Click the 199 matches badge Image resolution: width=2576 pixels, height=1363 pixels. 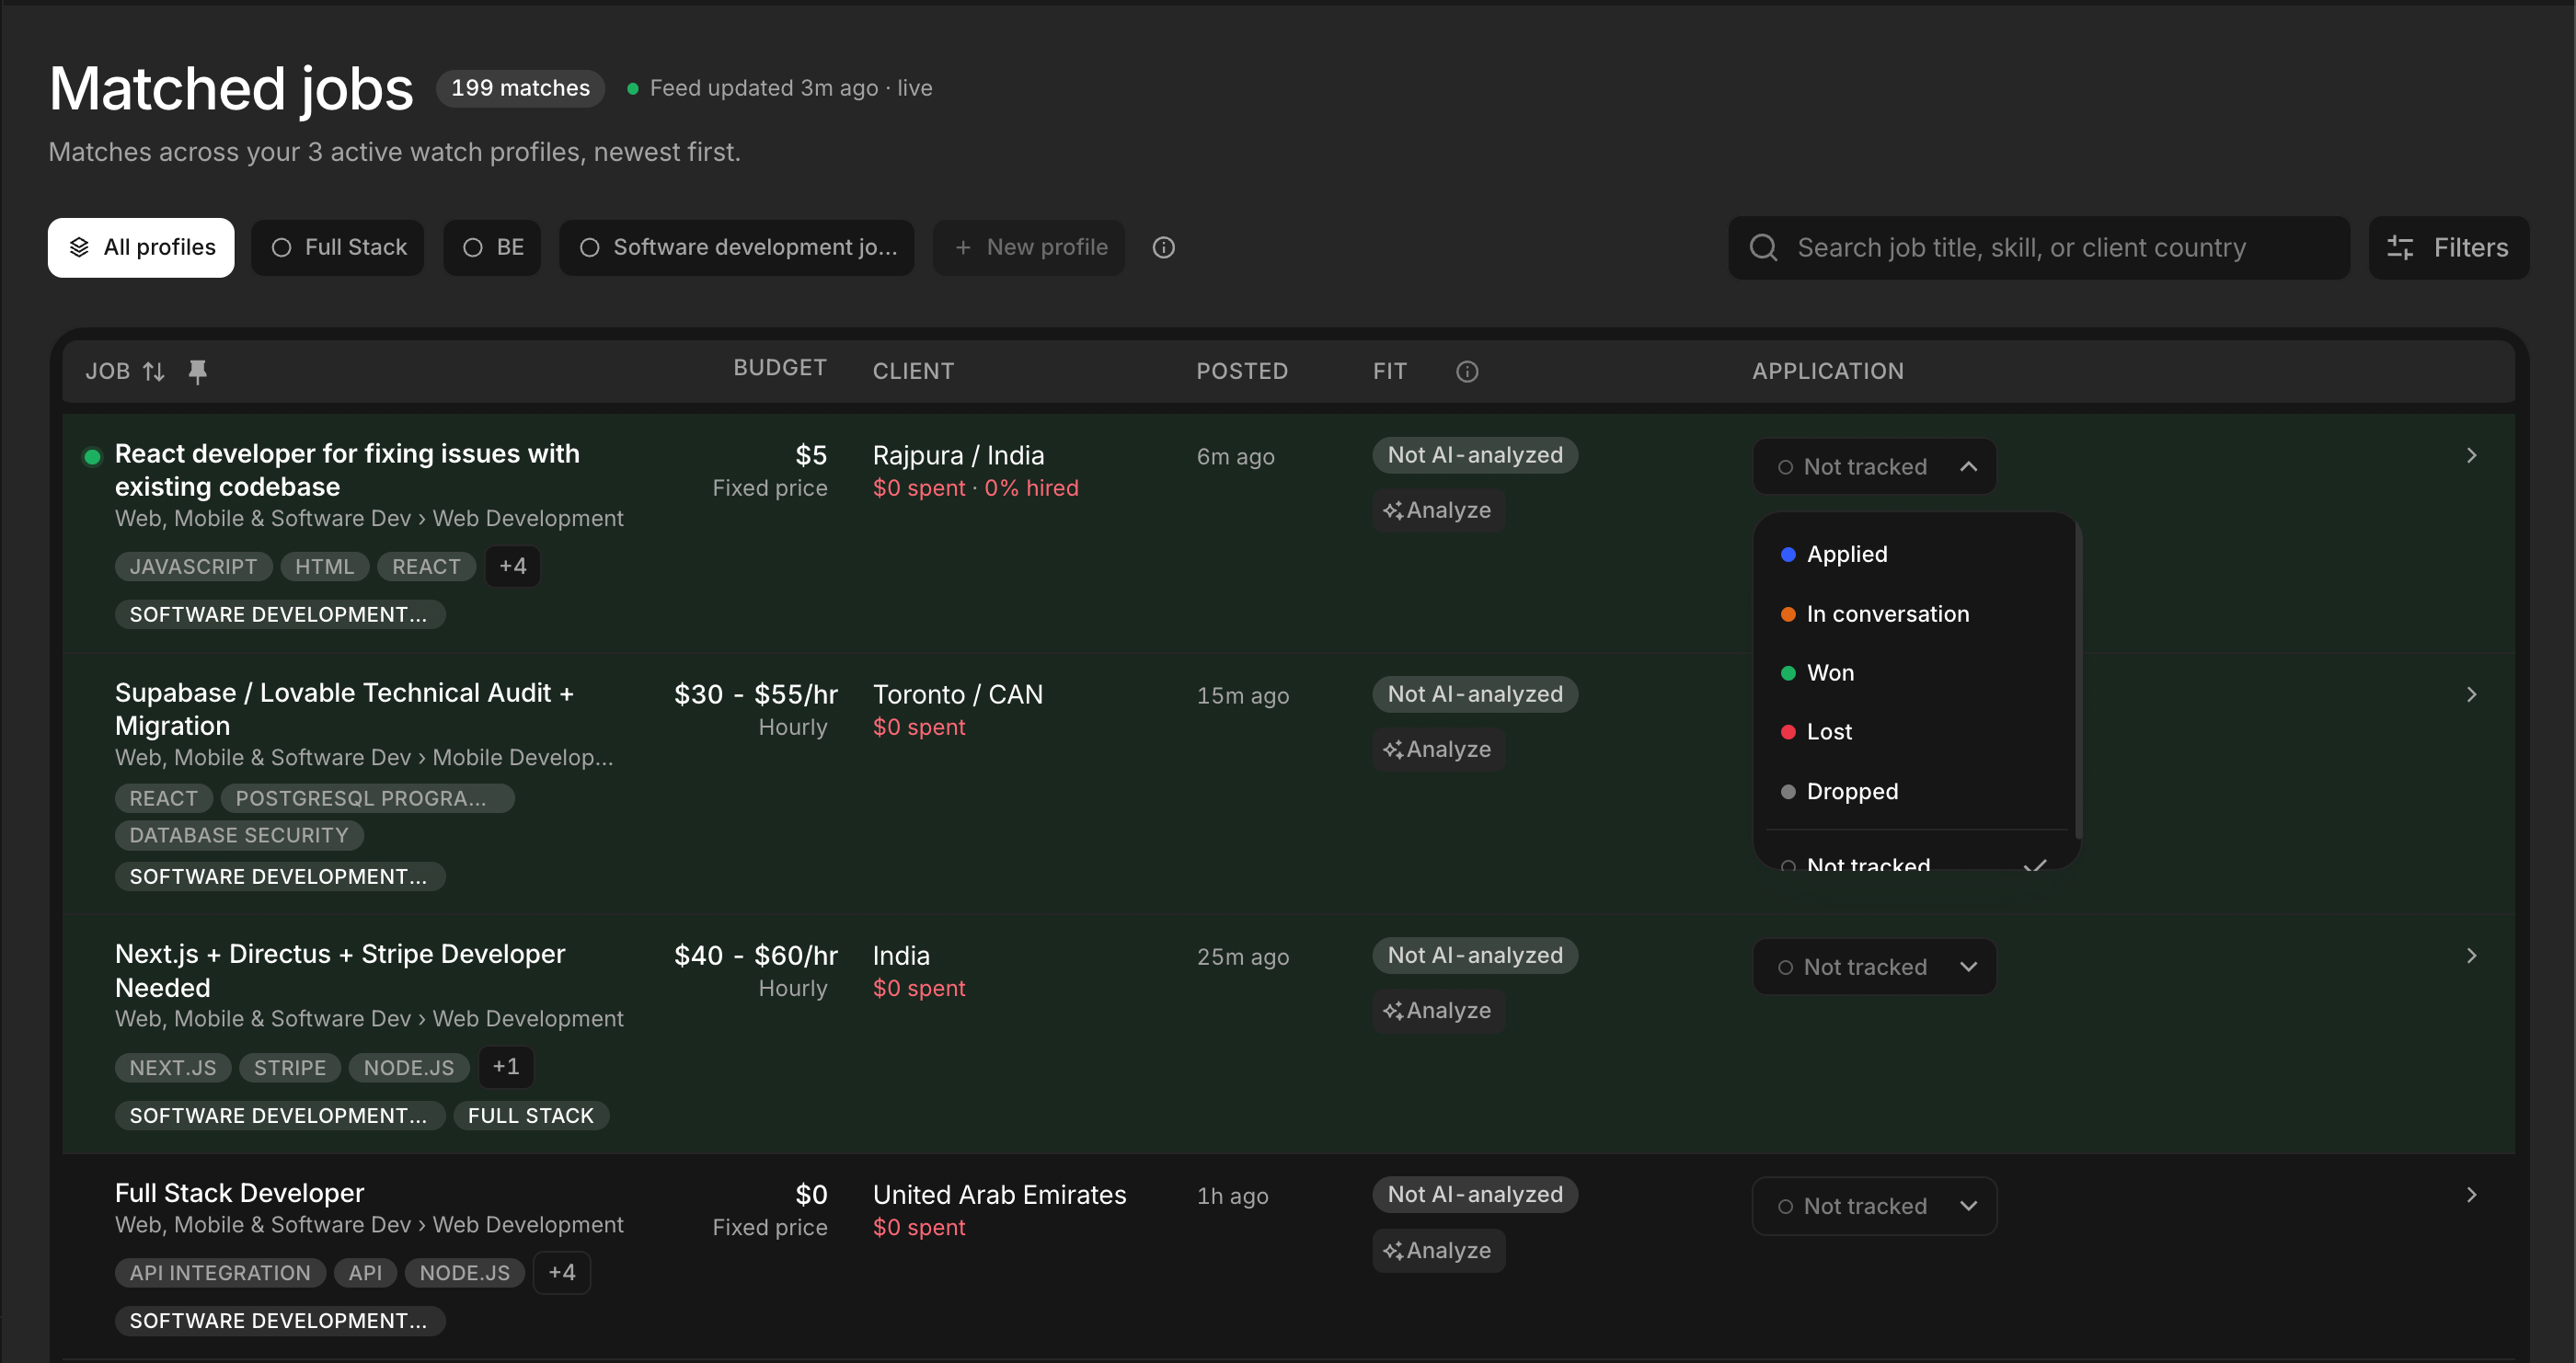pyautogui.click(x=521, y=88)
